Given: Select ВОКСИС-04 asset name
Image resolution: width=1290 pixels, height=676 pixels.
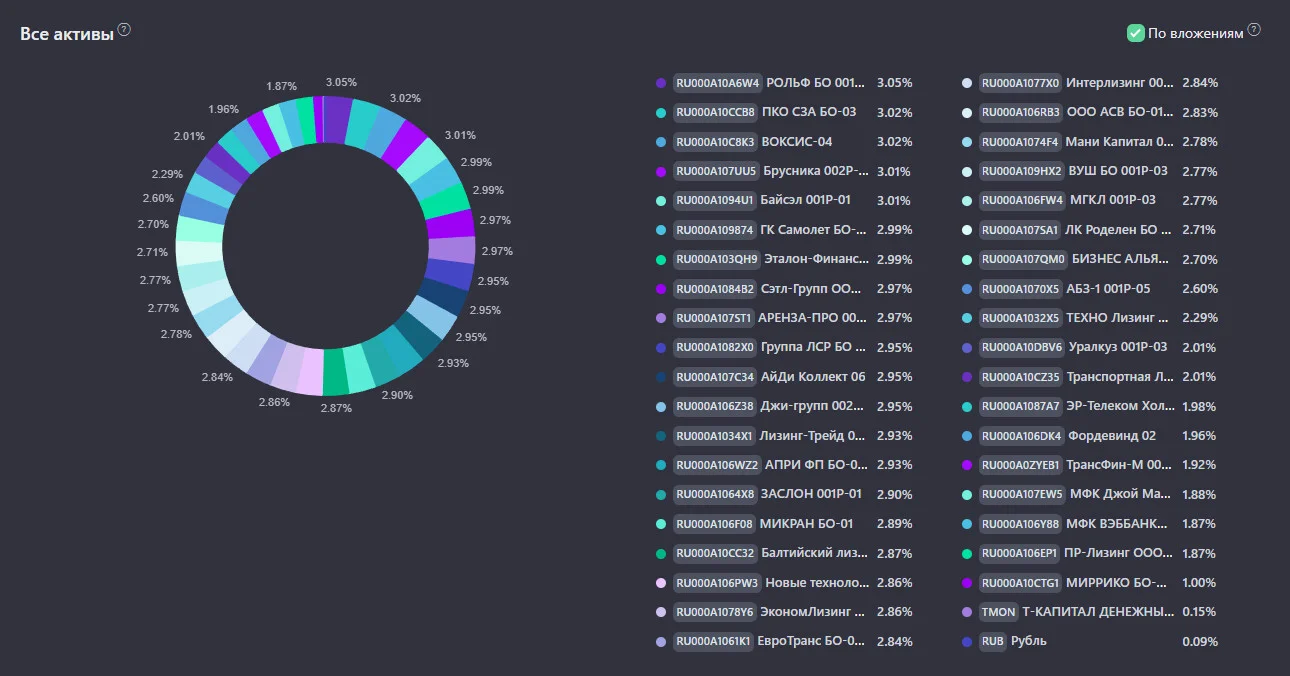Looking at the screenshot, I should point(797,142).
